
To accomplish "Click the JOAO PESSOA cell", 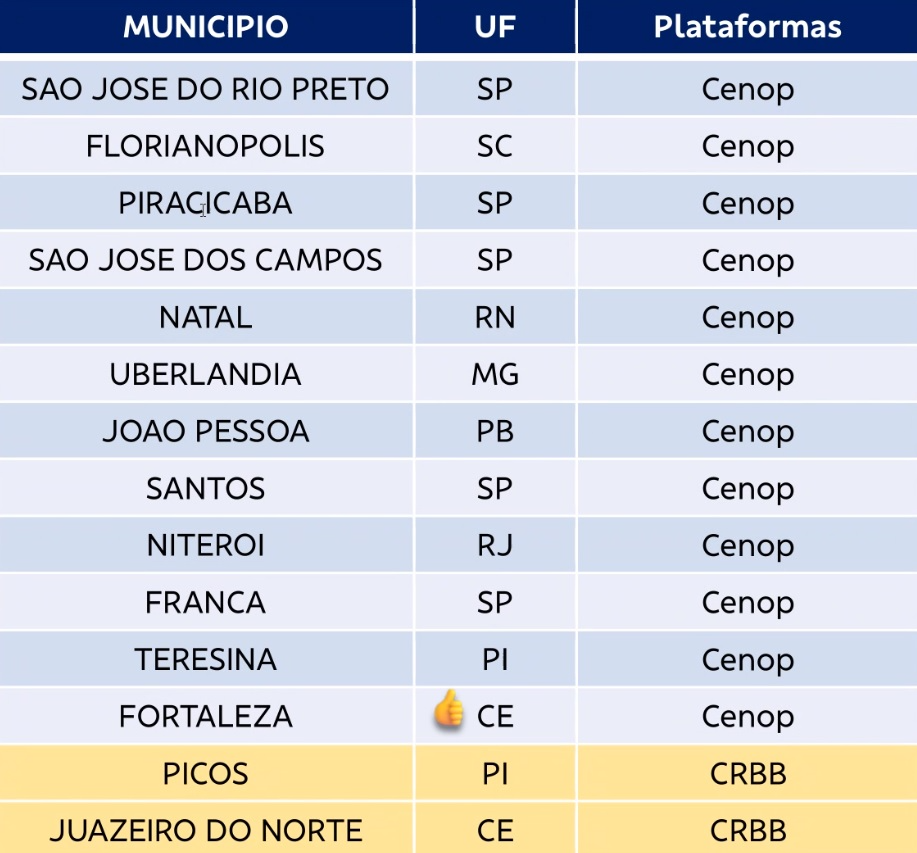I will pyautogui.click(x=206, y=431).
